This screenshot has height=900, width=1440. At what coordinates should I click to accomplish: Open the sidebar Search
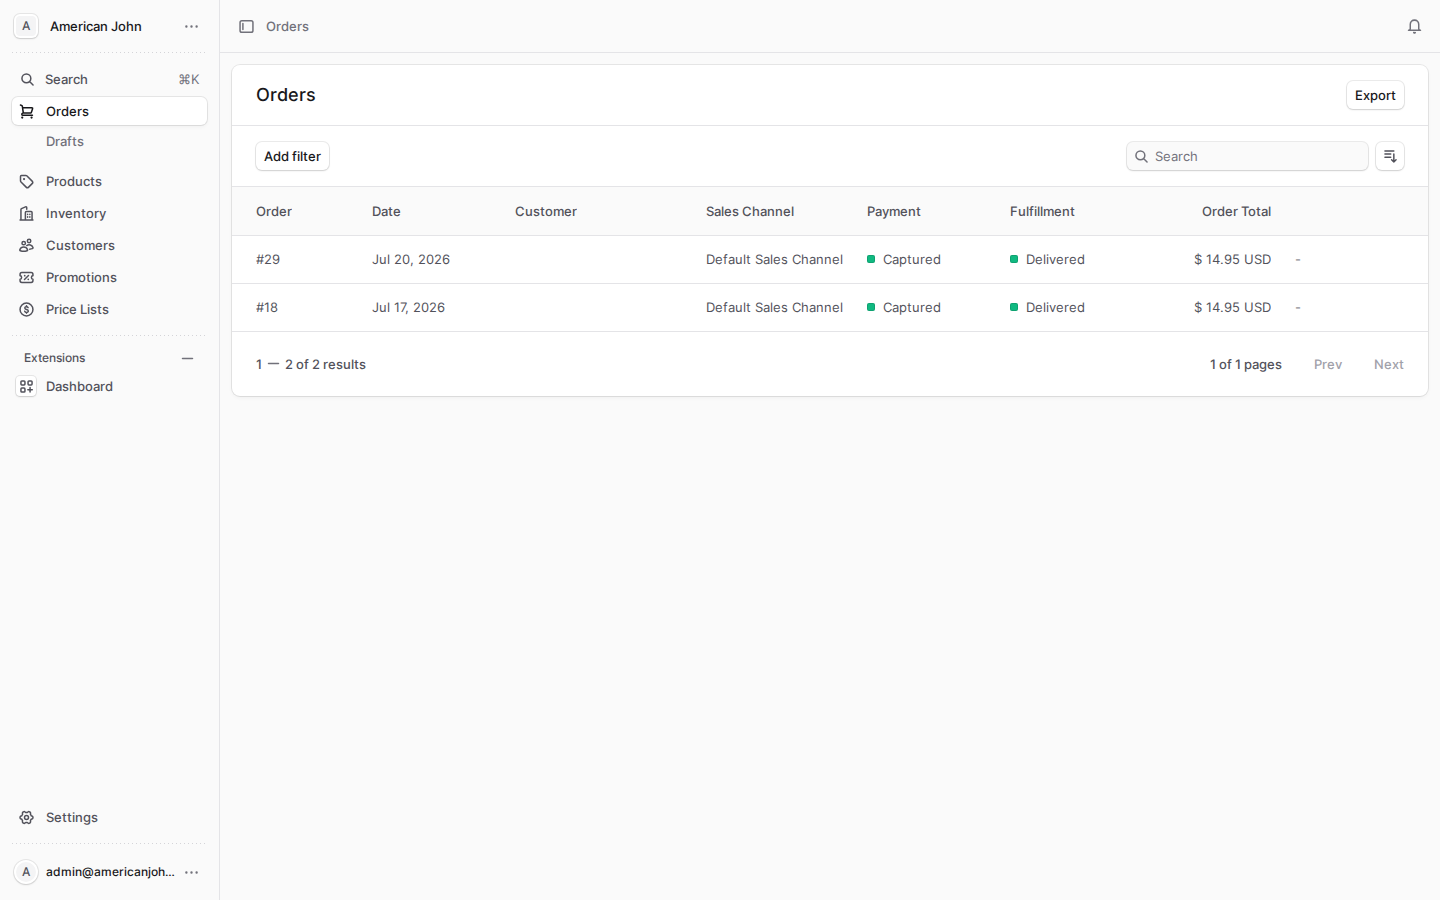point(109,79)
